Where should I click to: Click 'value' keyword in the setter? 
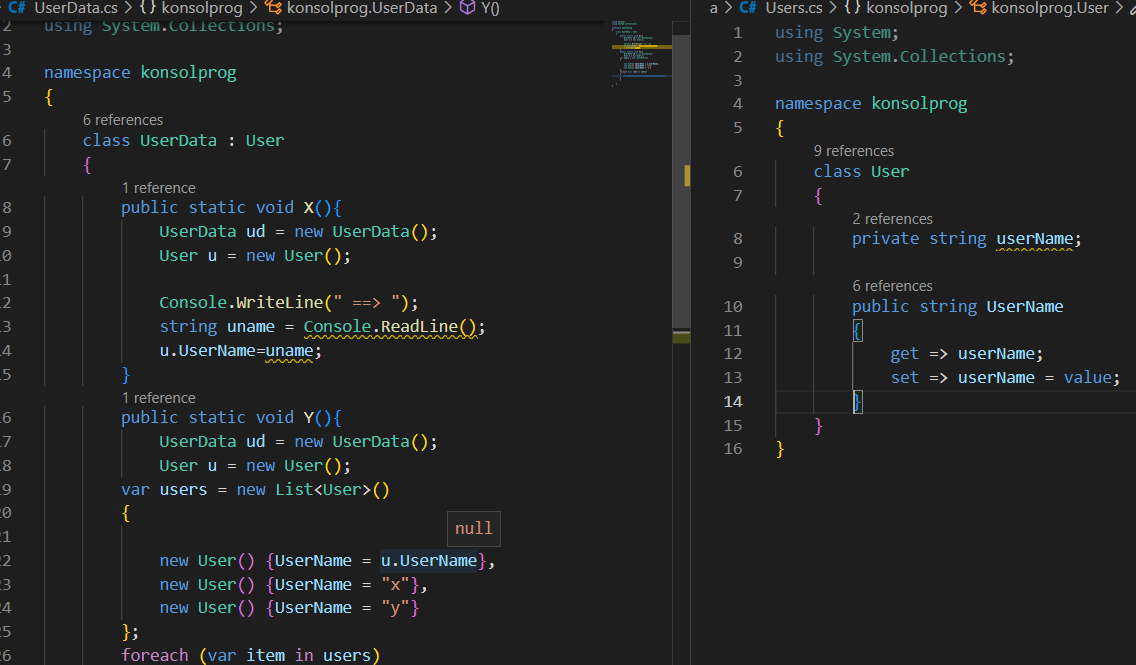coord(1087,377)
